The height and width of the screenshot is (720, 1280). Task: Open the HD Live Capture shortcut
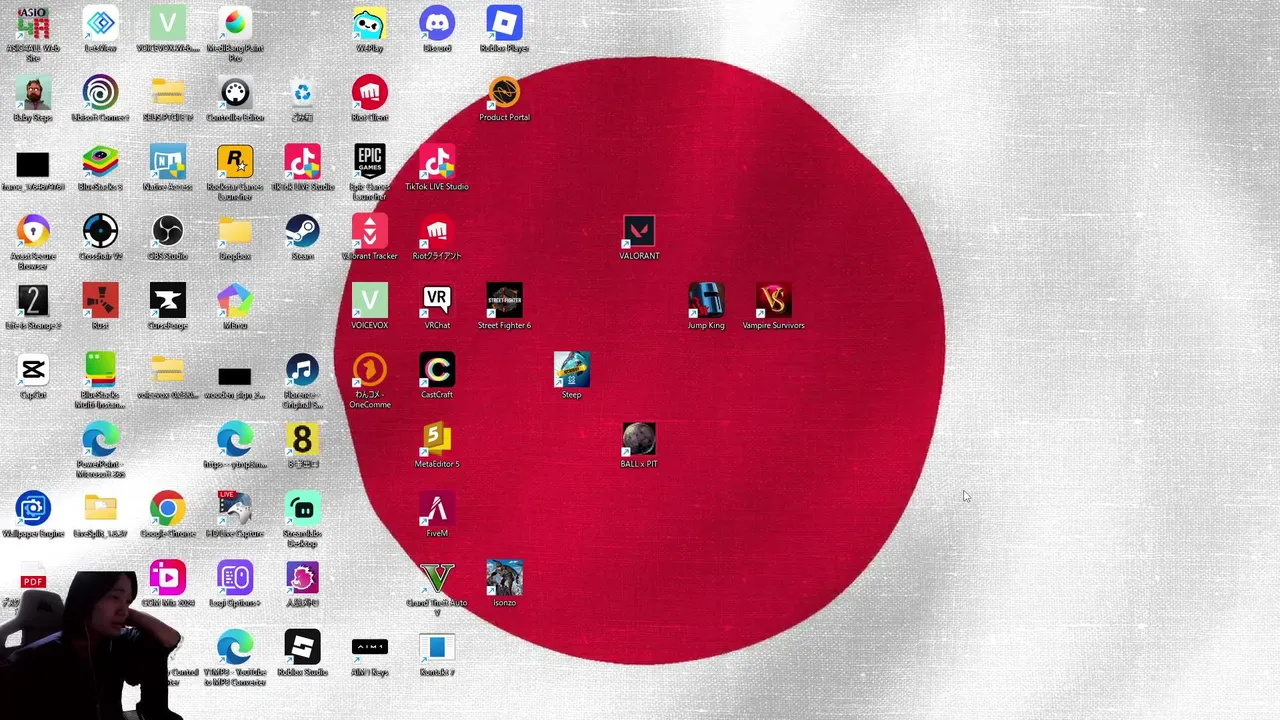235,509
